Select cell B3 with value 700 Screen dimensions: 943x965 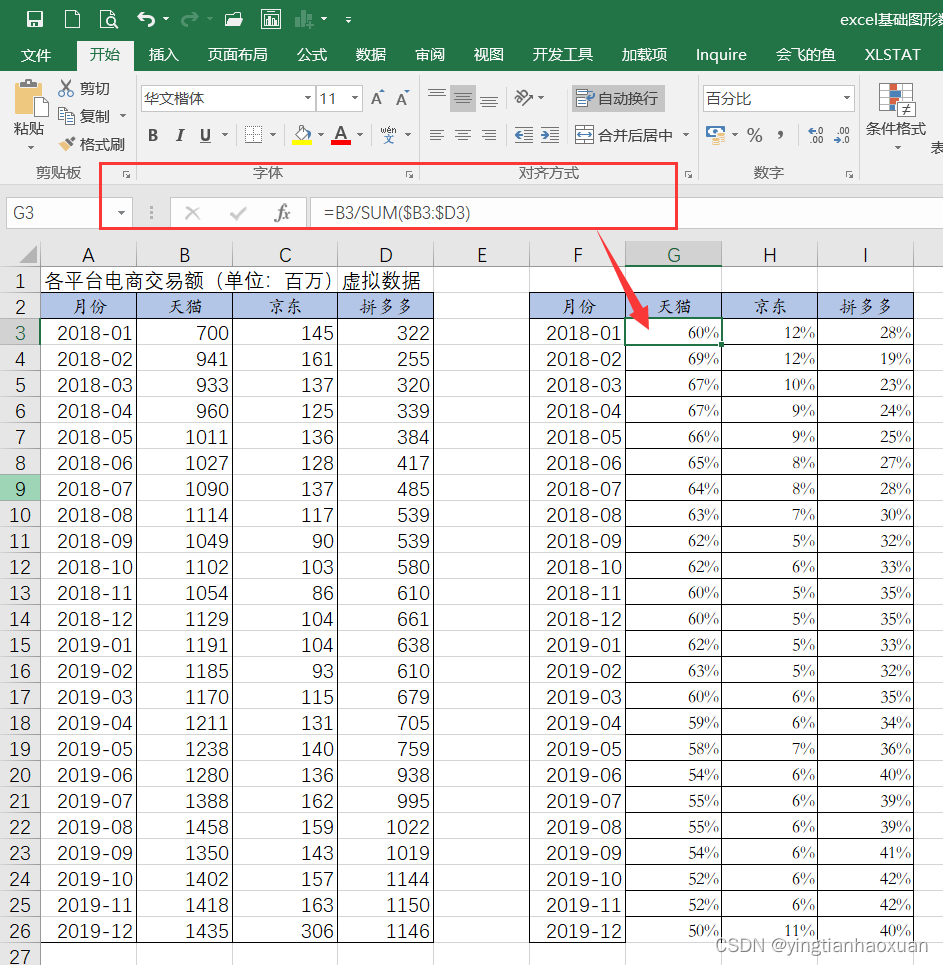coord(185,333)
